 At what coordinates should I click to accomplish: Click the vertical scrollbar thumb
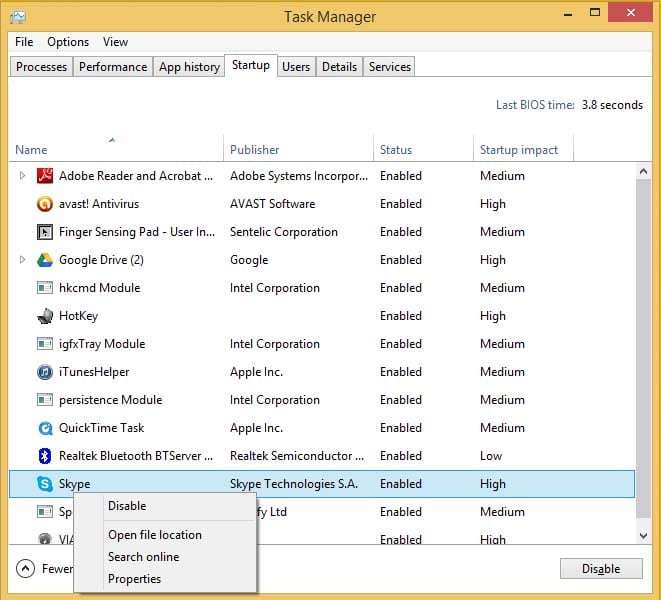coord(643,348)
